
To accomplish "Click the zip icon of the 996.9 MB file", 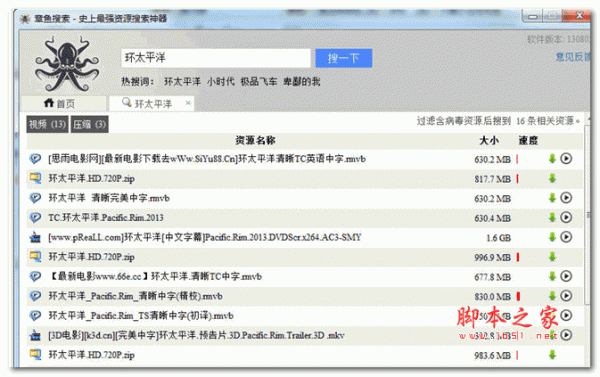I will click(x=35, y=257).
